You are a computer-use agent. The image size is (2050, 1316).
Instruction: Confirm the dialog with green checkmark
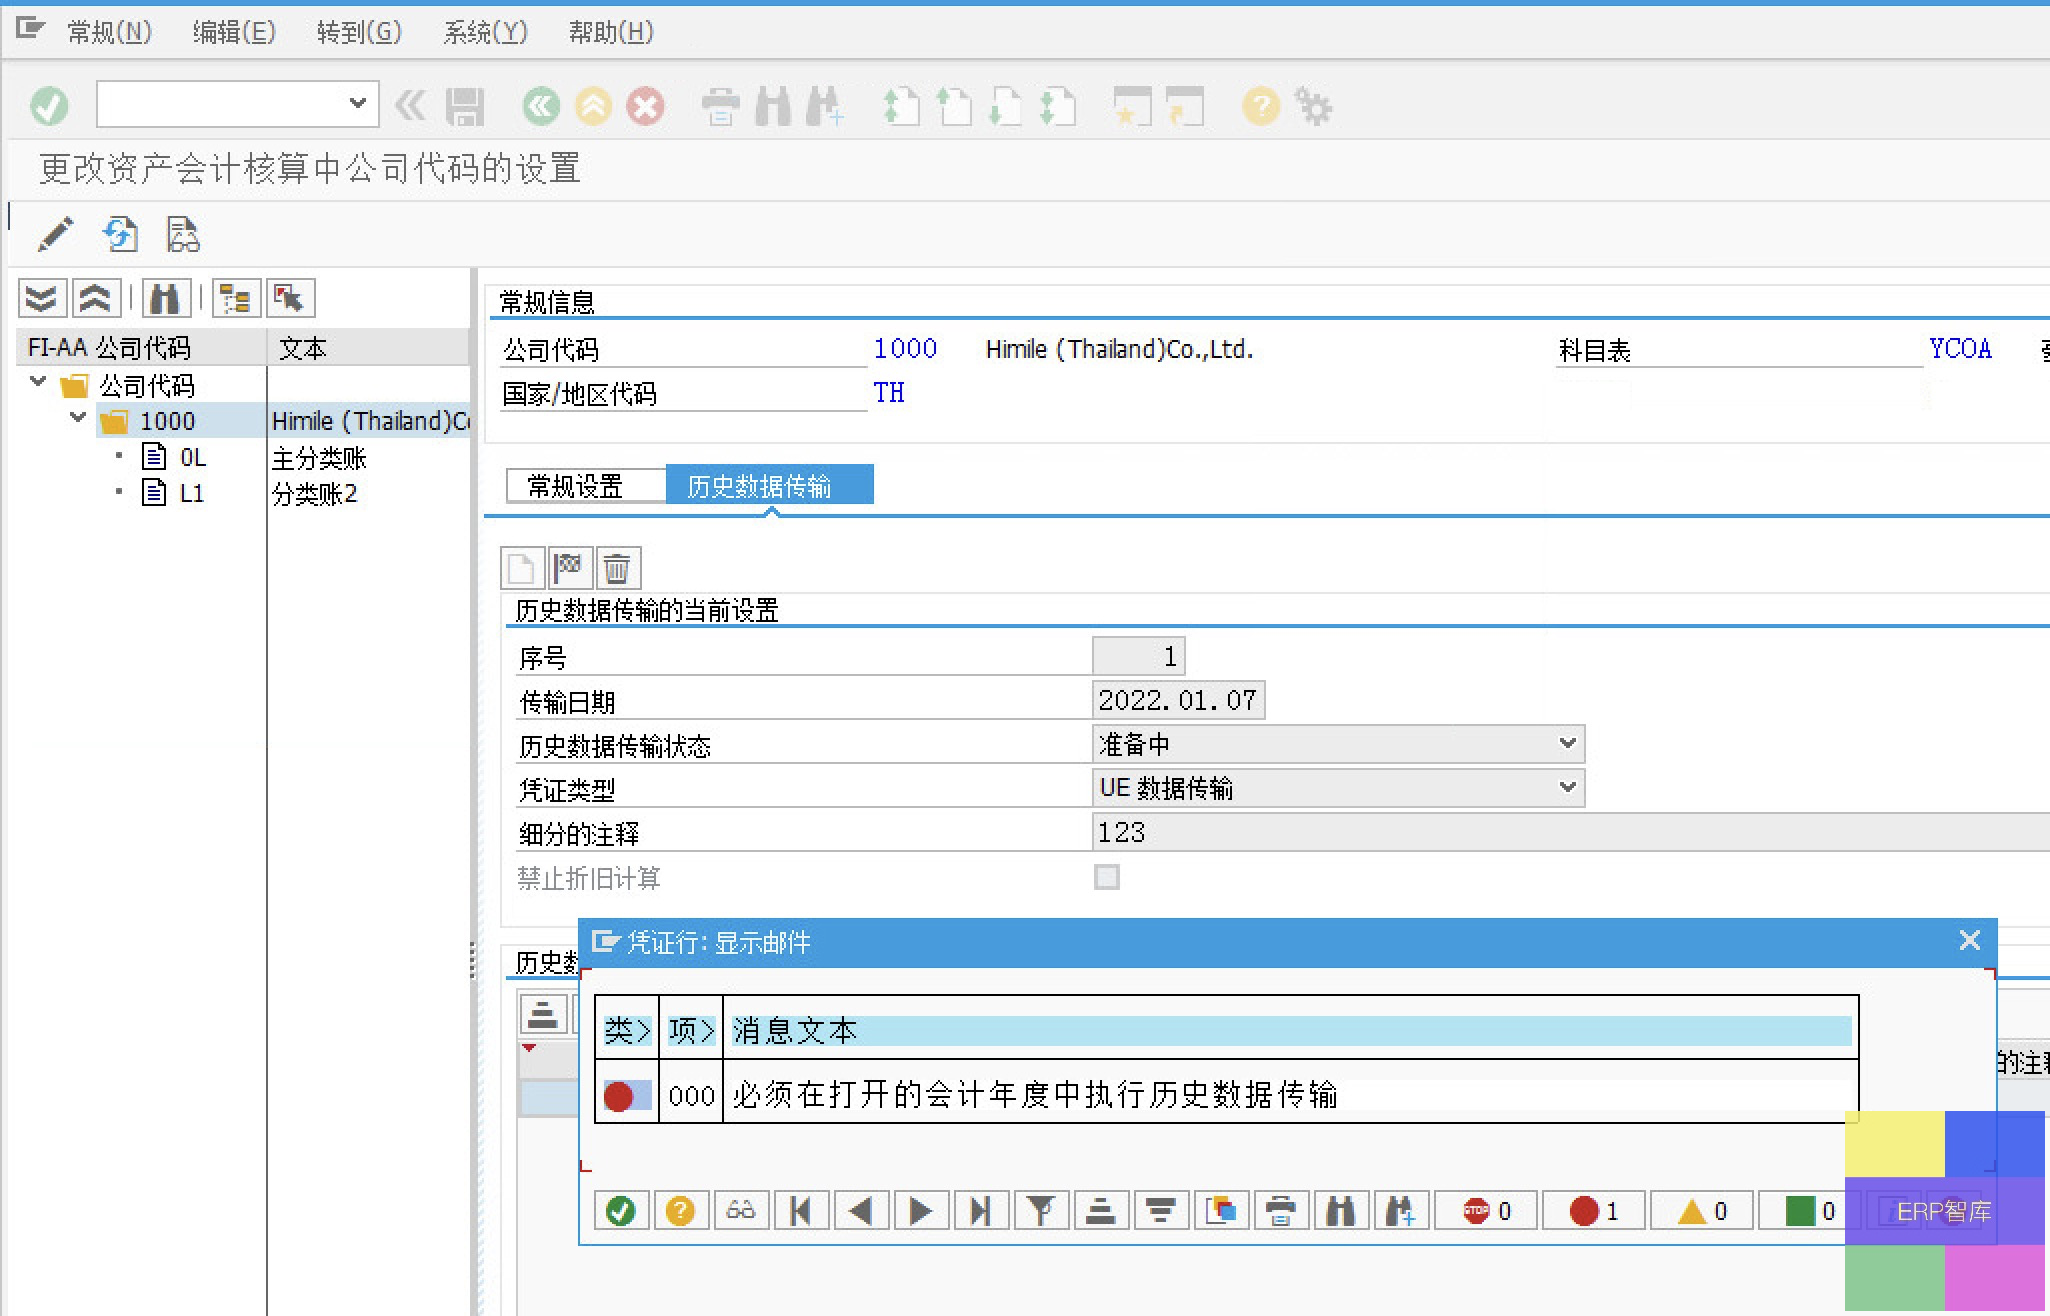621,1211
